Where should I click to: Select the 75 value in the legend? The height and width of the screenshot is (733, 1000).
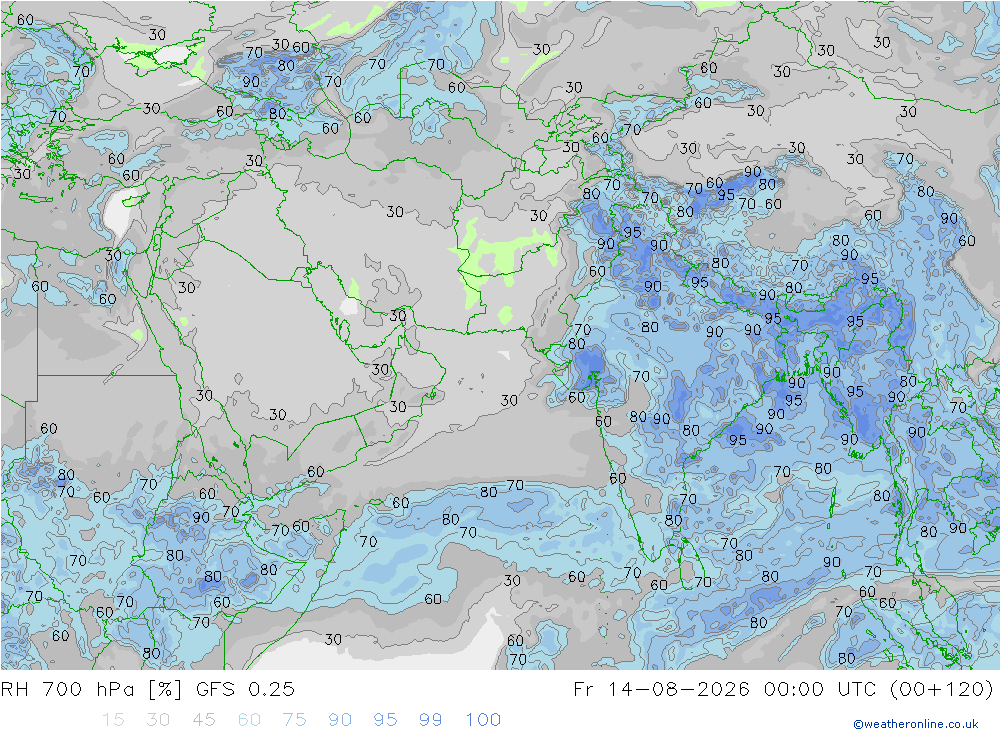pos(295,720)
